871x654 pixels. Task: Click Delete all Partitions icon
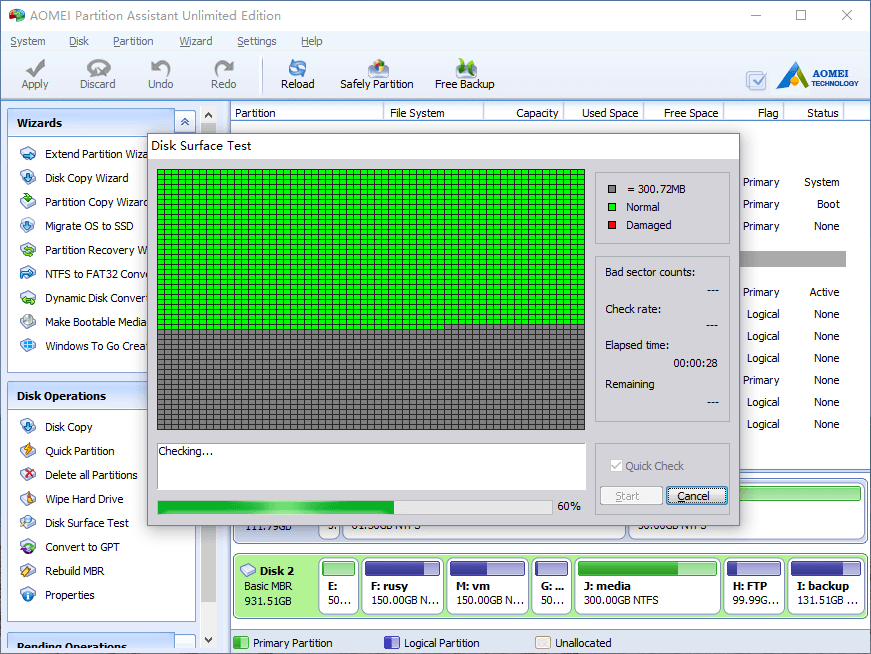click(28, 475)
